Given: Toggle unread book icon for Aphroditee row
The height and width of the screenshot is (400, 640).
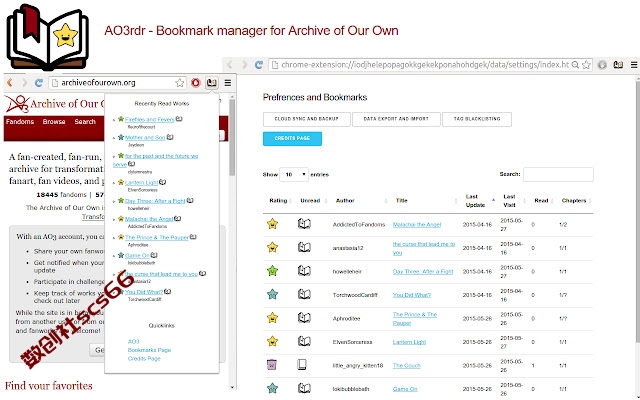Looking at the screenshot, I should click(304, 318).
